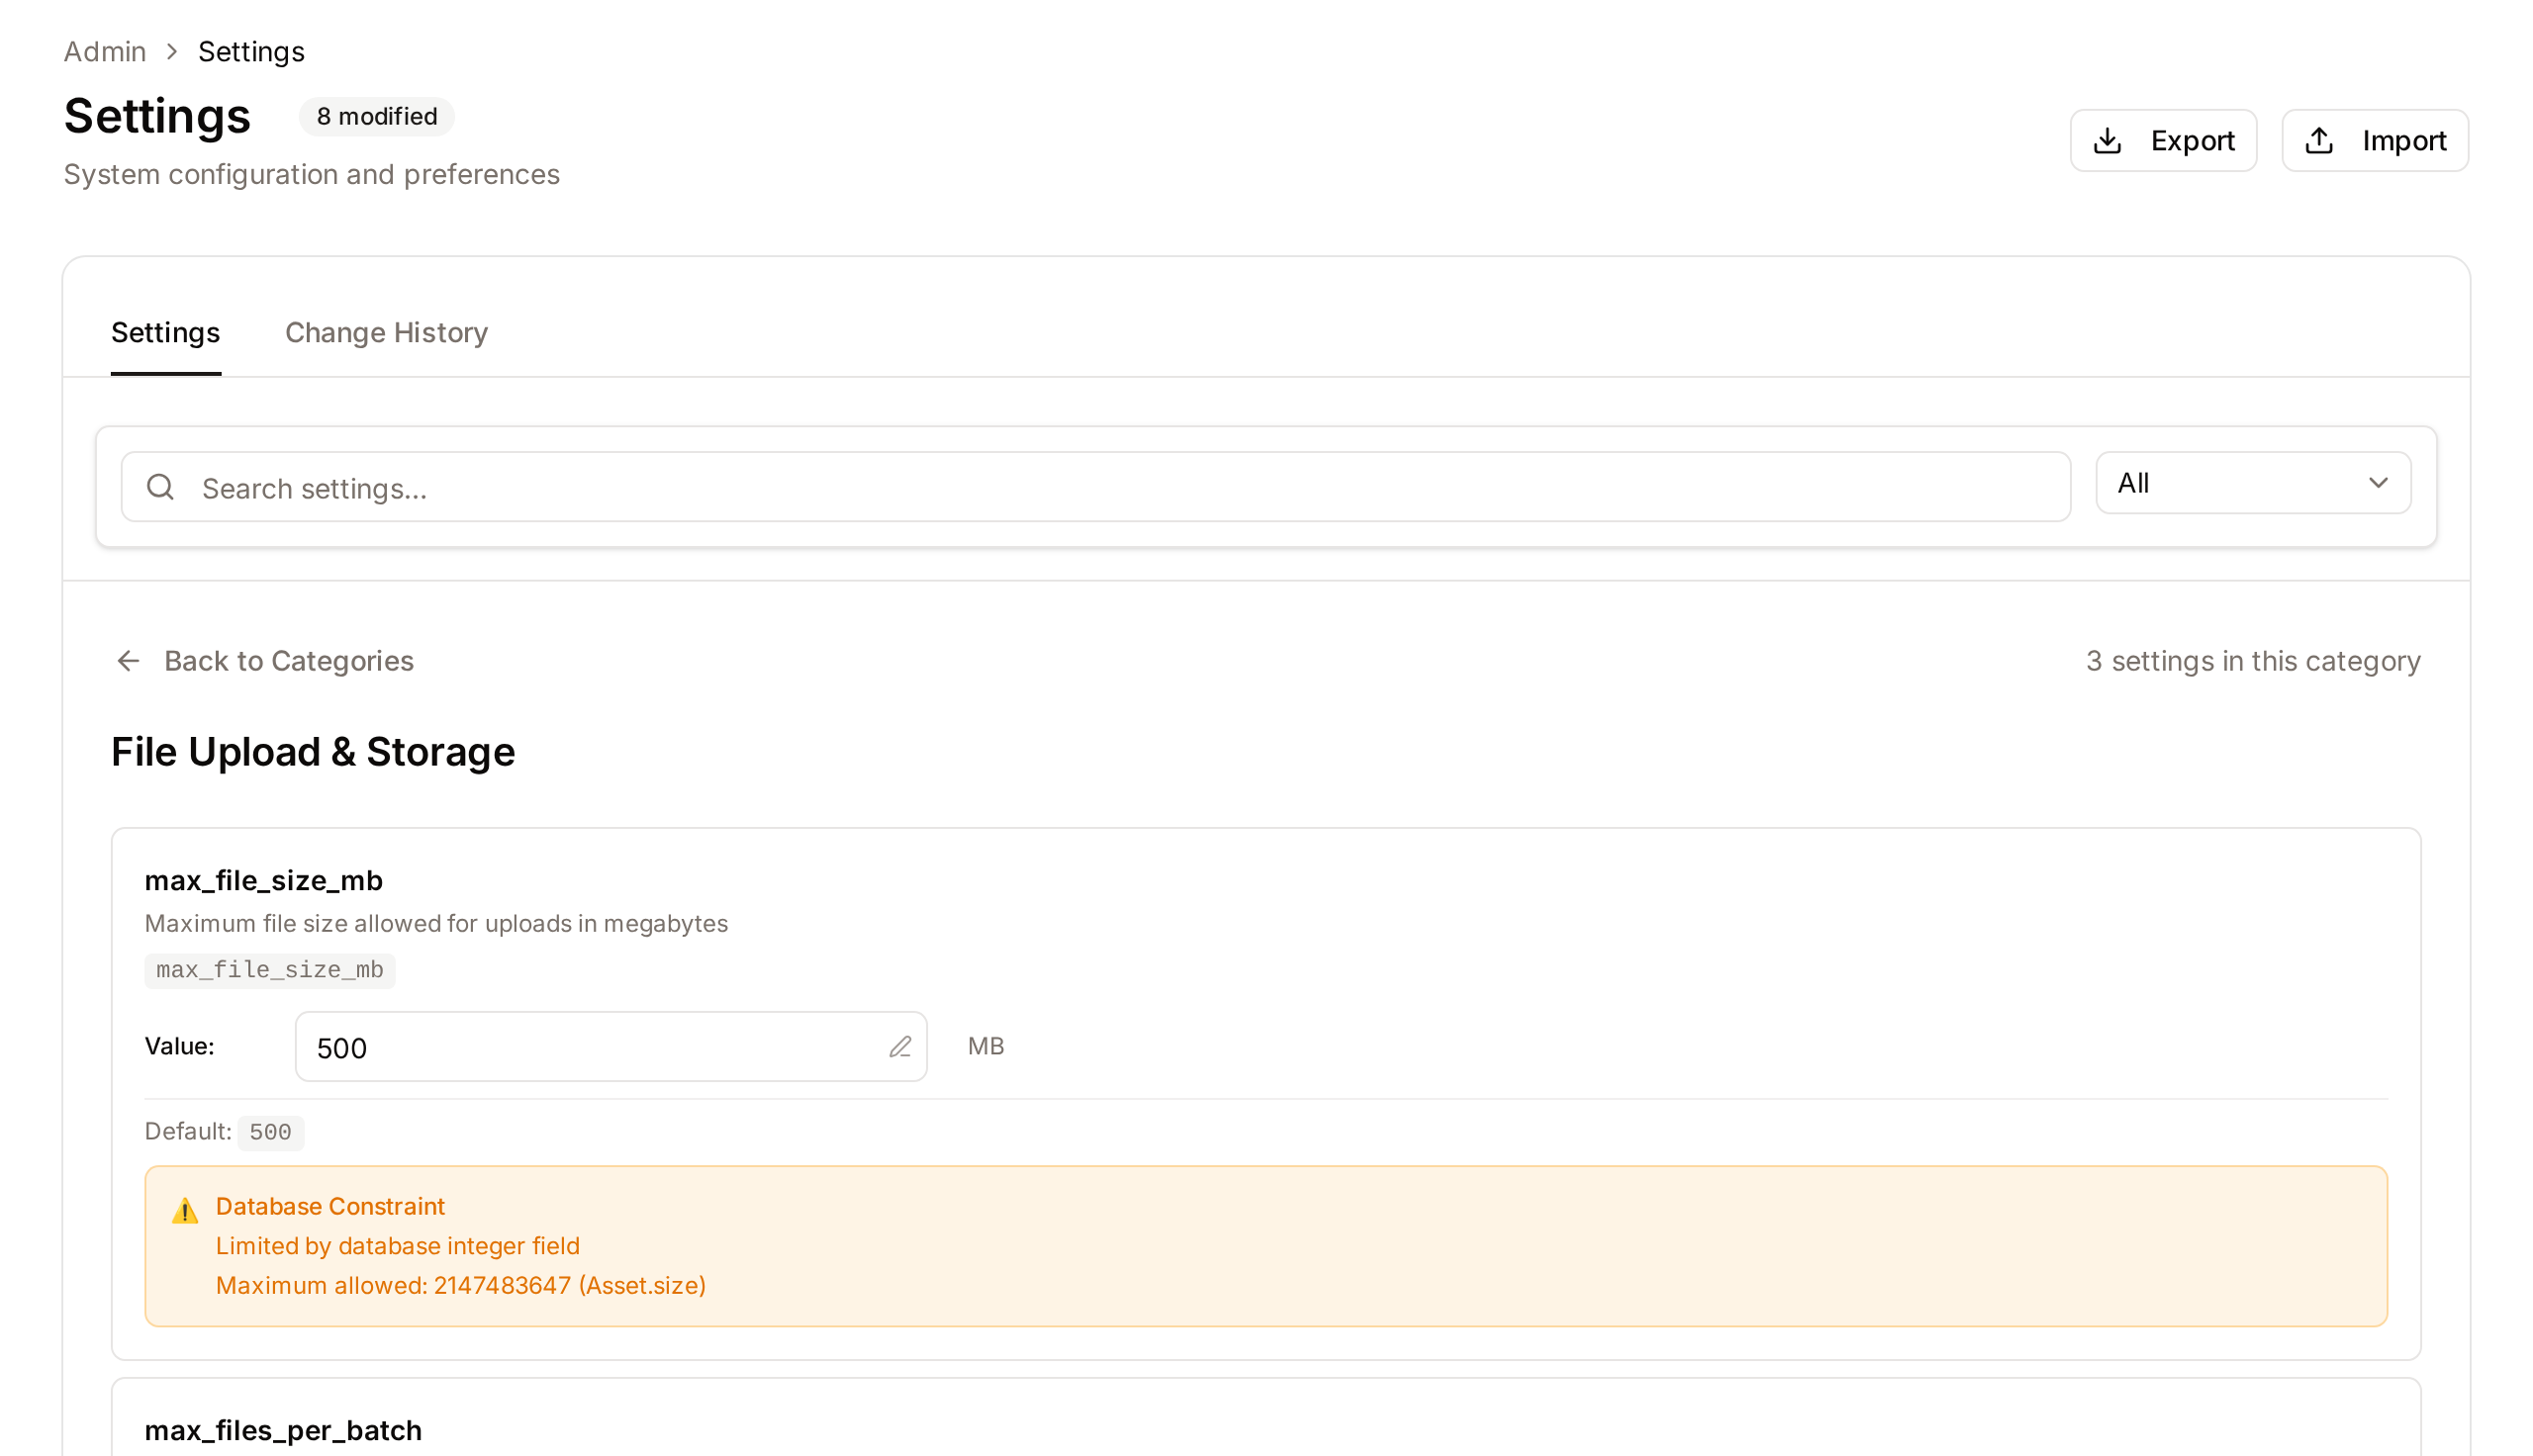The width and height of the screenshot is (2533, 1456).
Task: Click the 8 modified badge
Action: tap(376, 116)
